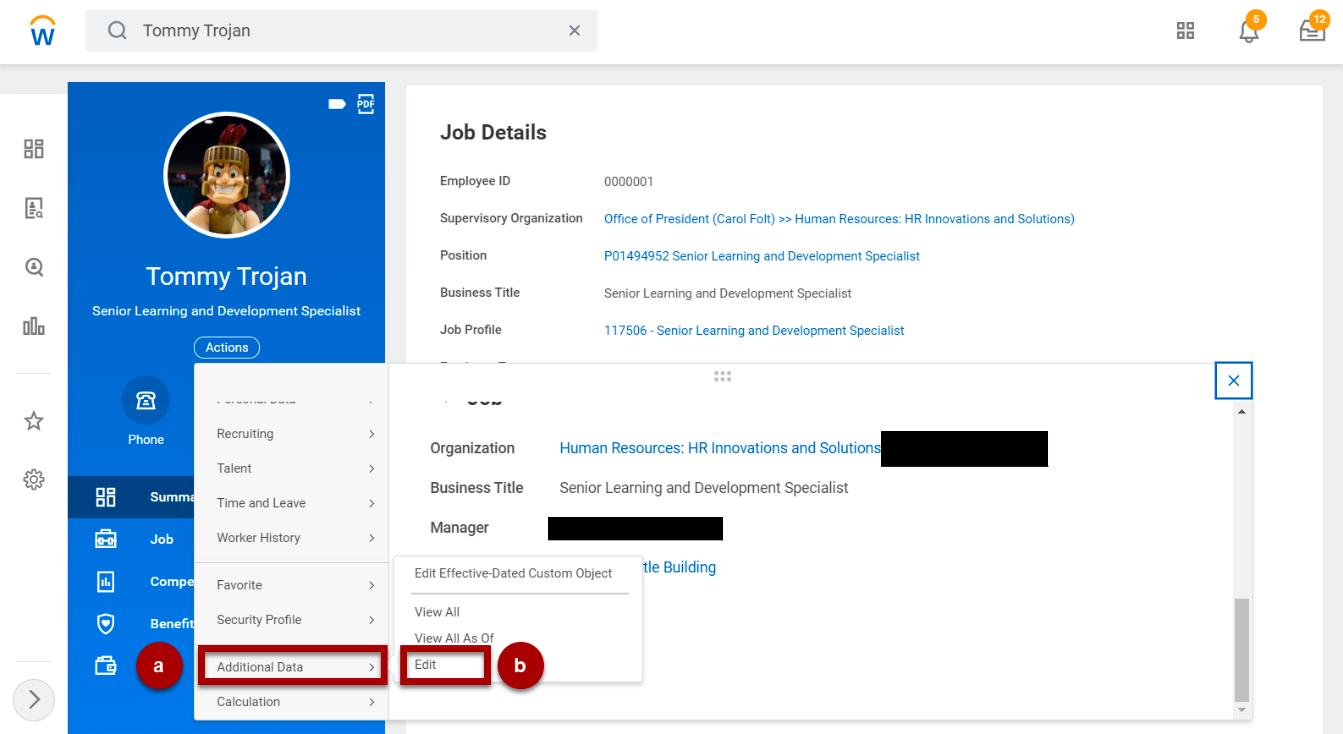Open the directory search icon in left rail
Image resolution: width=1343 pixels, height=734 pixels.
(34, 208)
